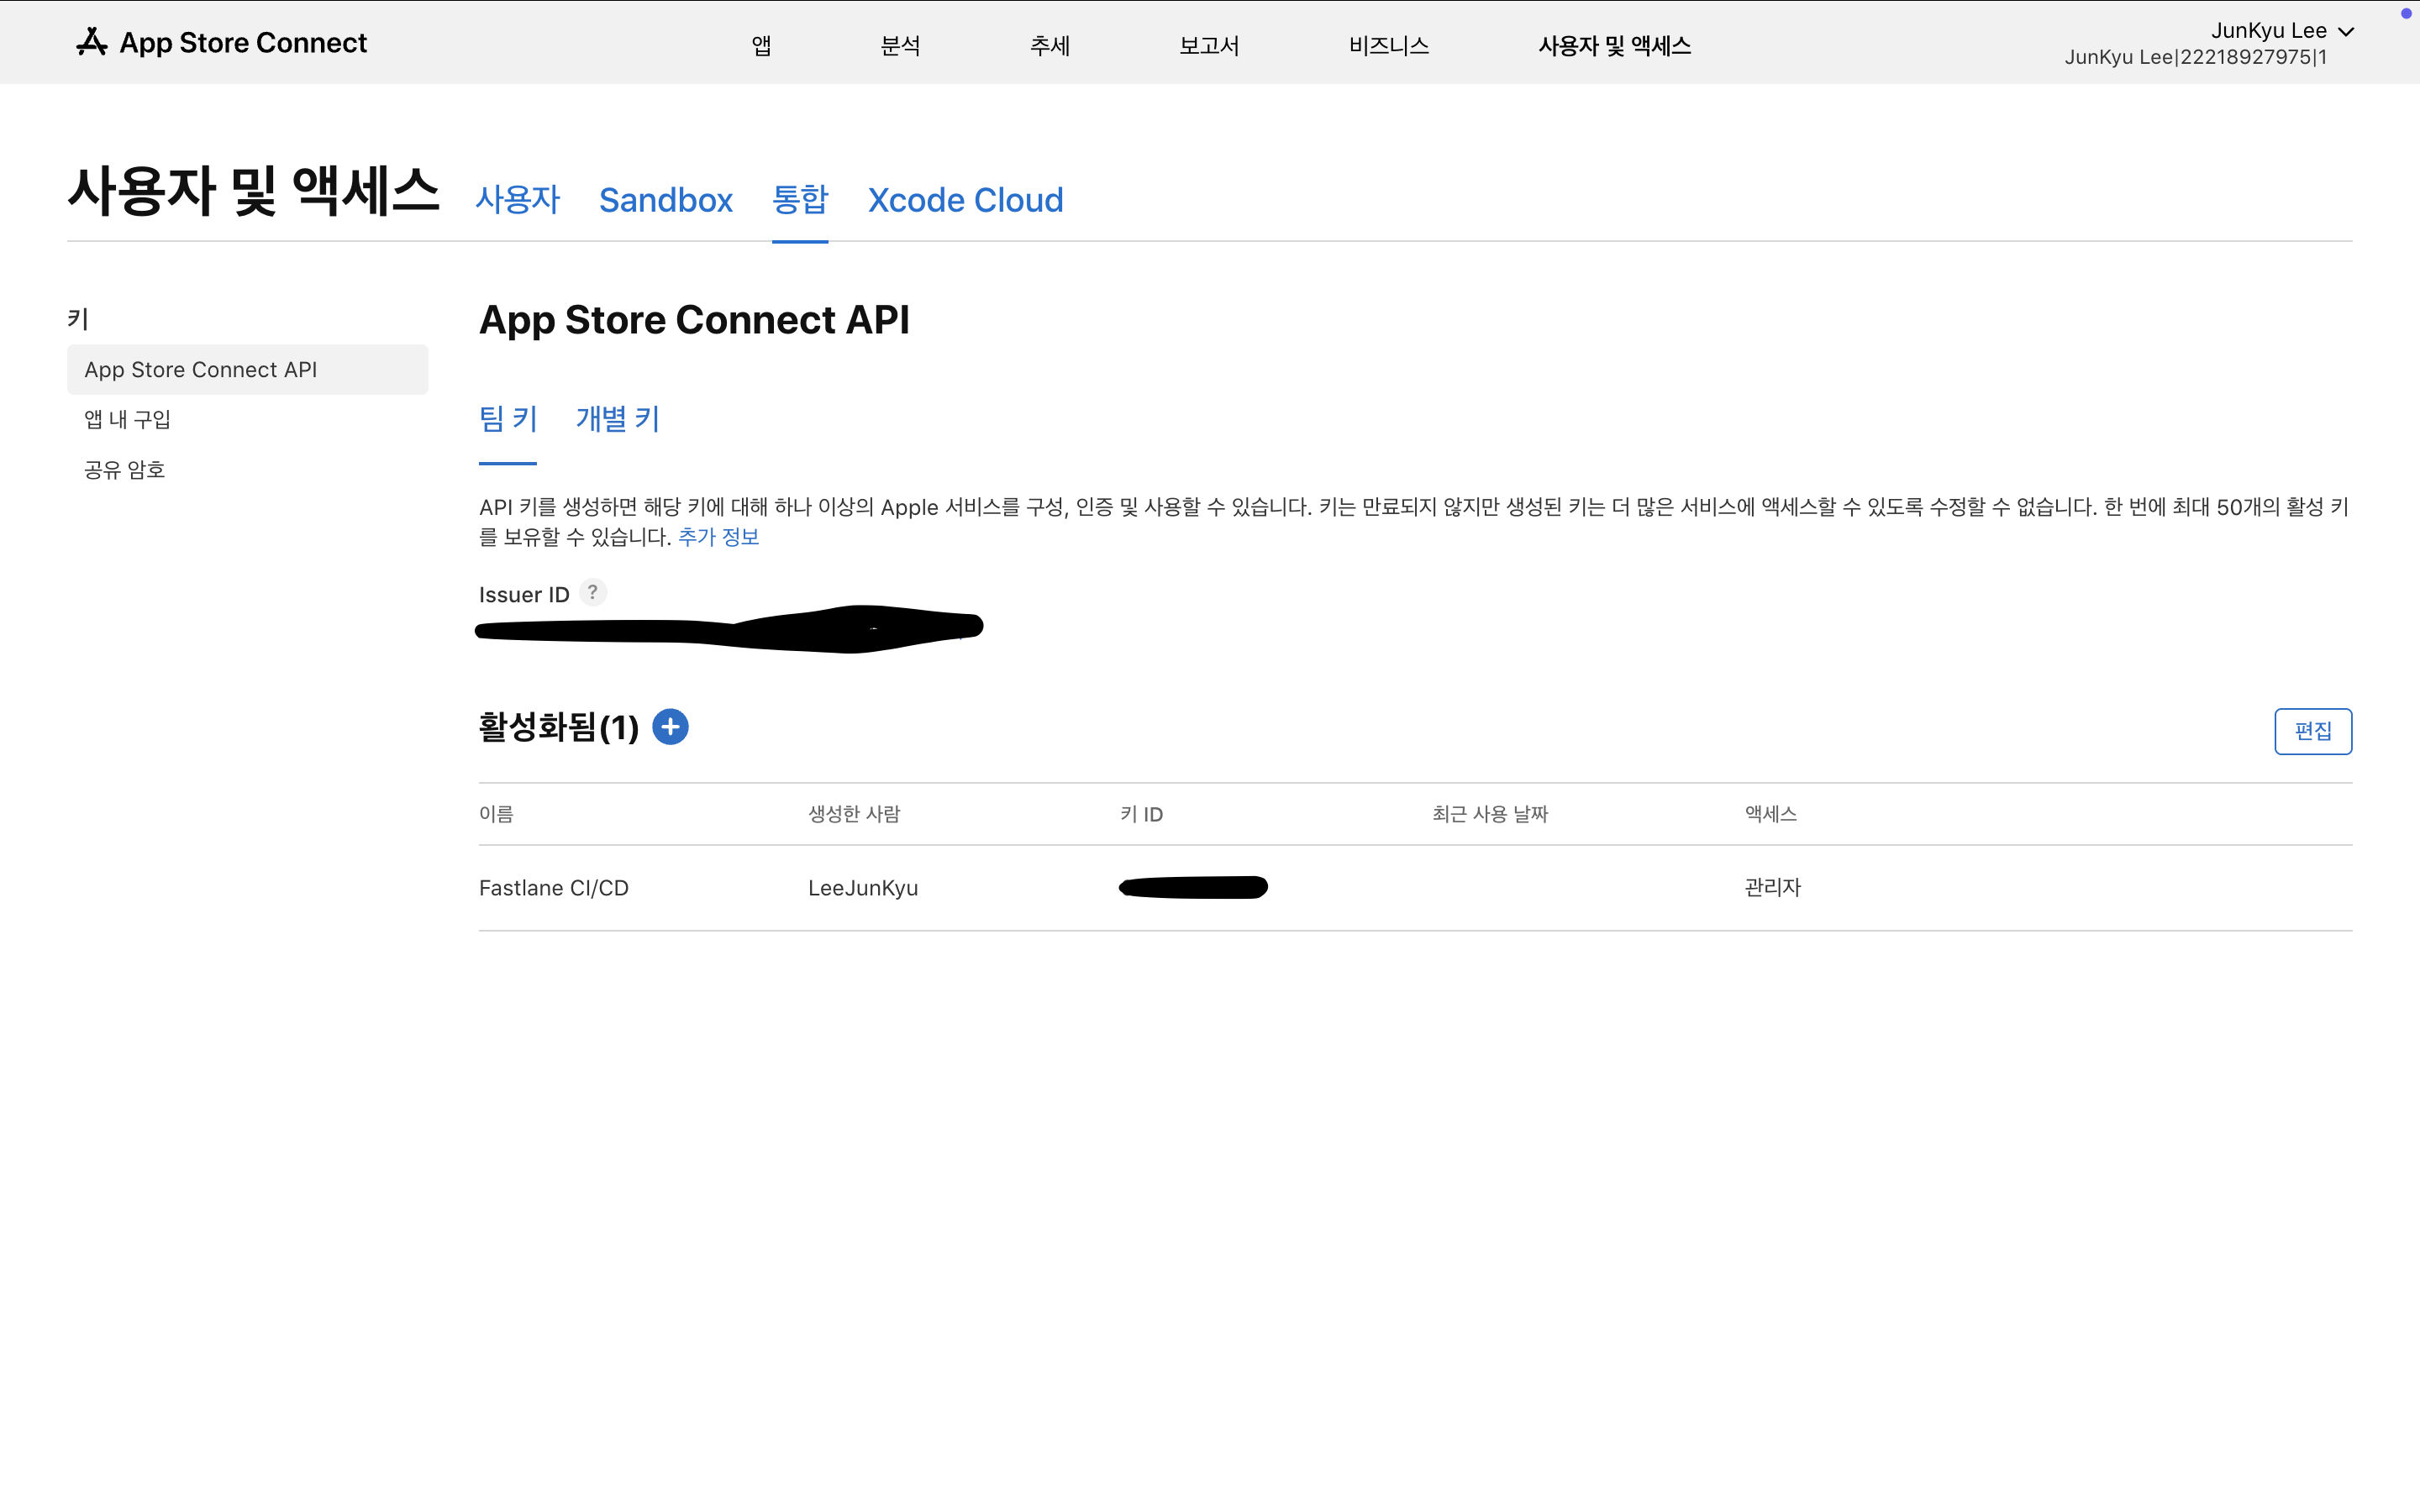Select the 팀 키 tab
2420x1512 pixels.
(x=508, y=419)
